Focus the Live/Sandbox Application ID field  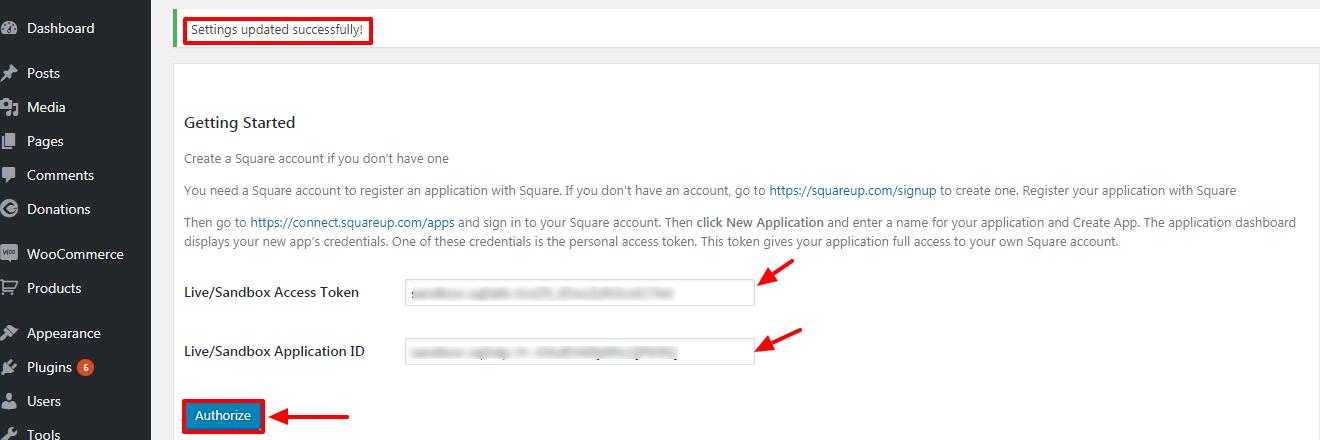579,351
